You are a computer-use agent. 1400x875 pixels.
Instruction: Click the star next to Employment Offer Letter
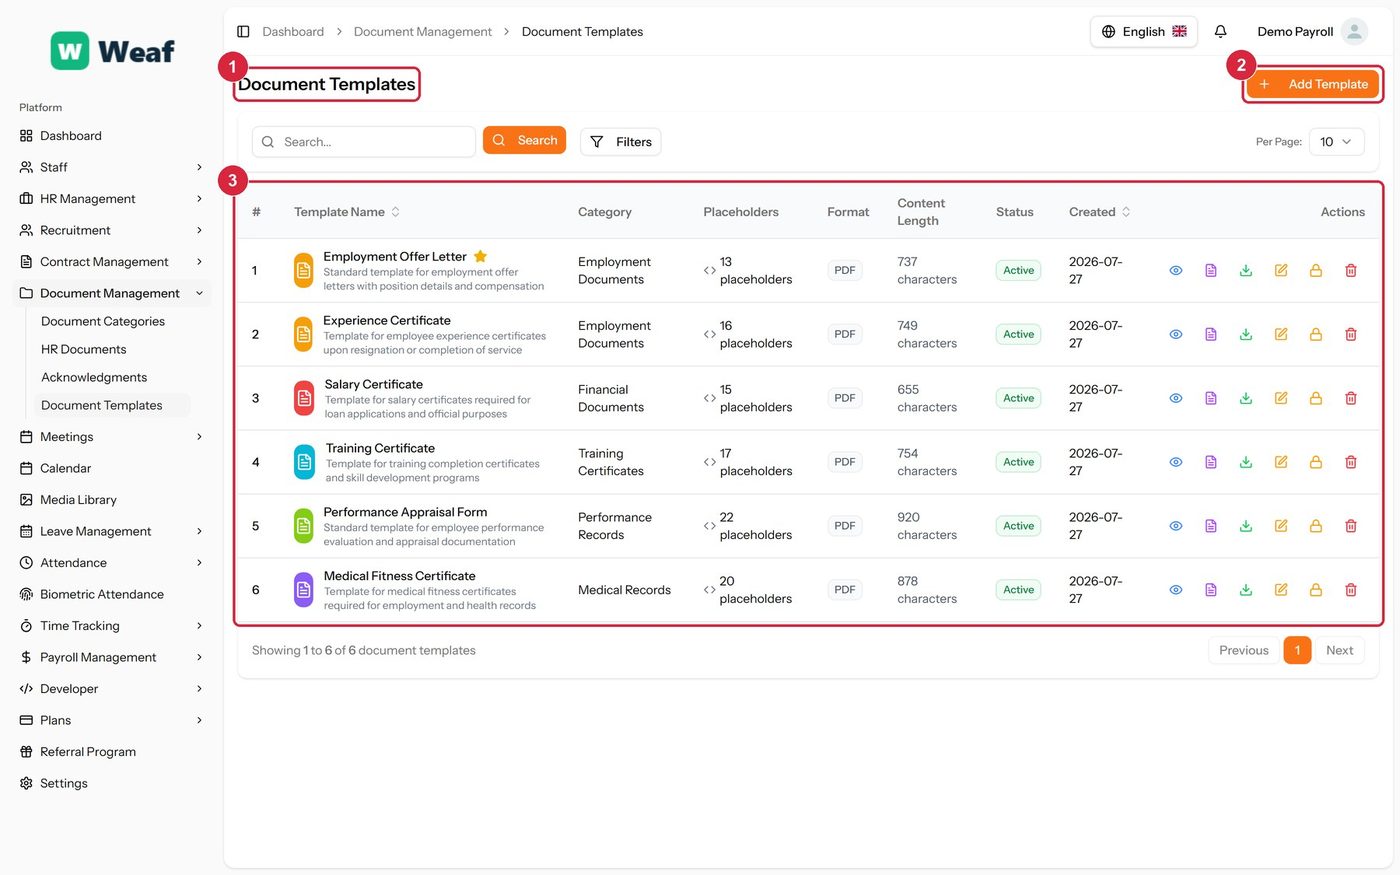480,256
